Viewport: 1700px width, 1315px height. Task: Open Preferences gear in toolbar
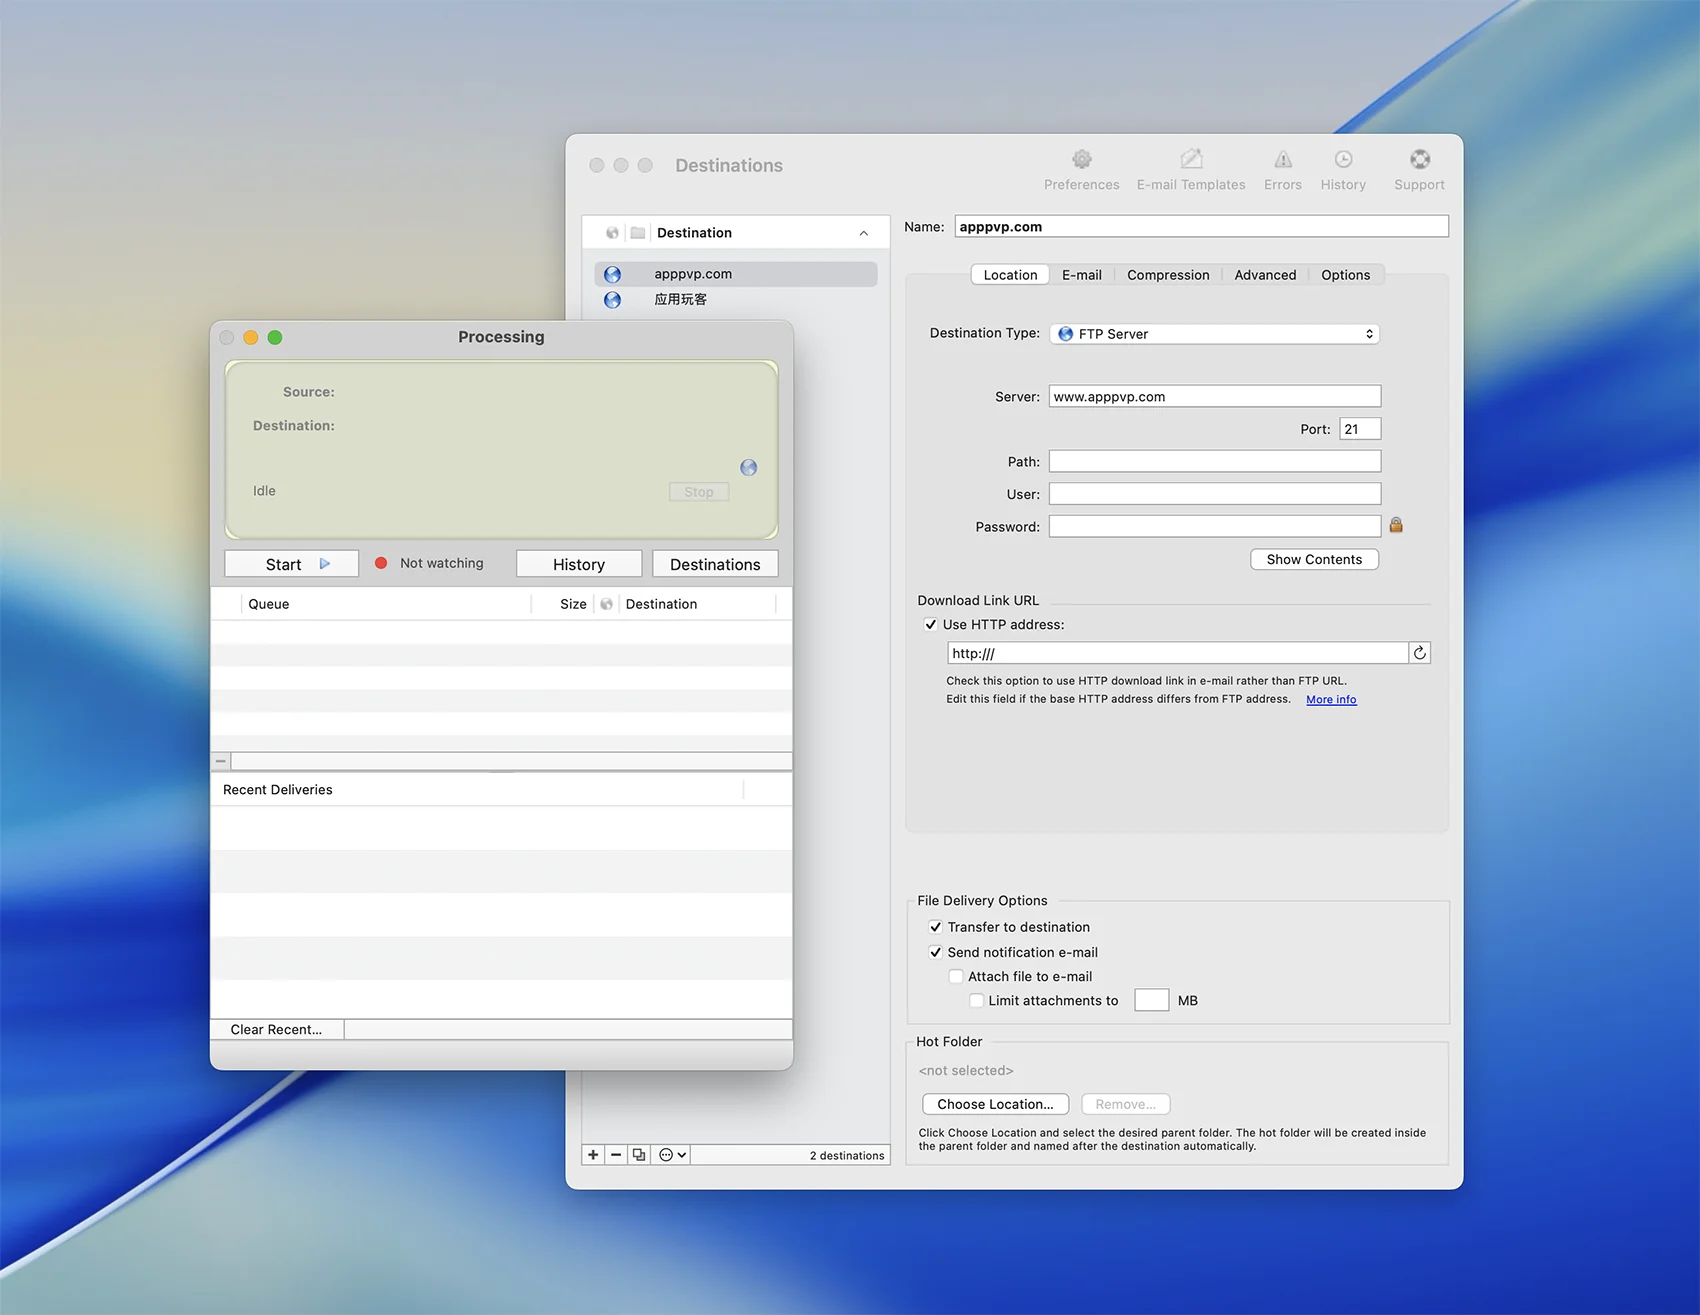pyautogui.click(x=1081, y=160)
